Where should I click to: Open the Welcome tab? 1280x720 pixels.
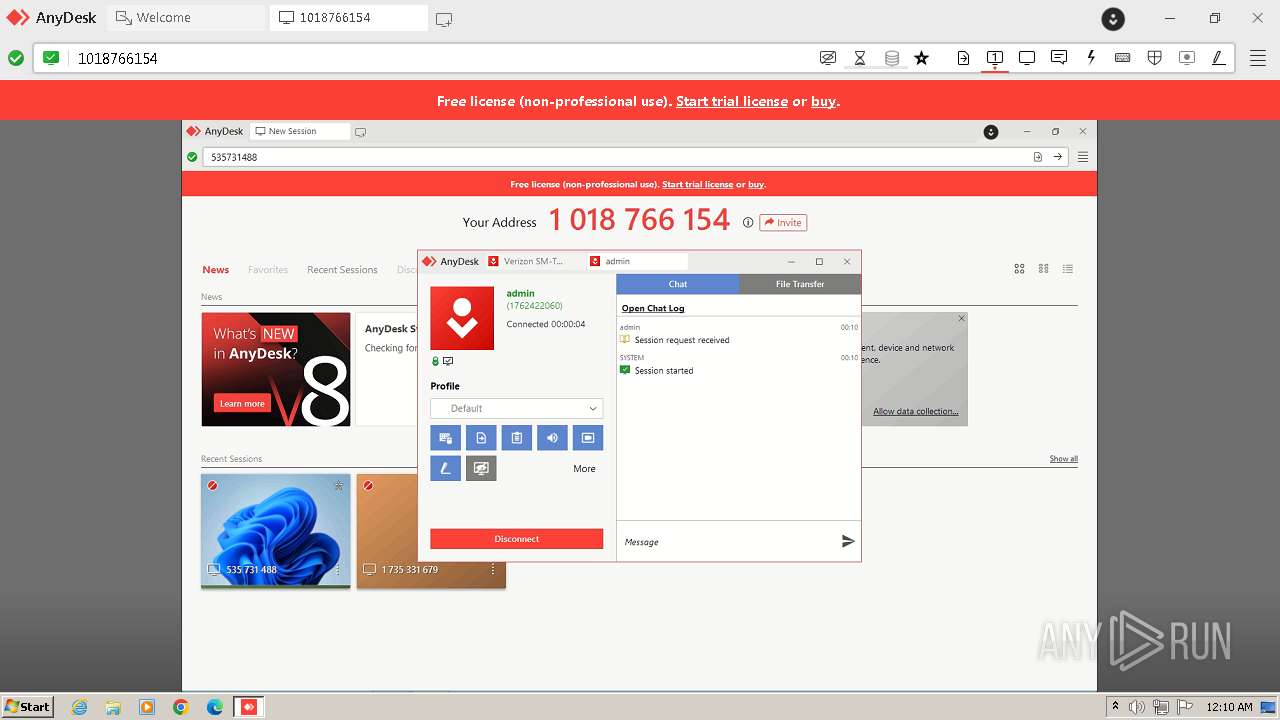[186, 18]
